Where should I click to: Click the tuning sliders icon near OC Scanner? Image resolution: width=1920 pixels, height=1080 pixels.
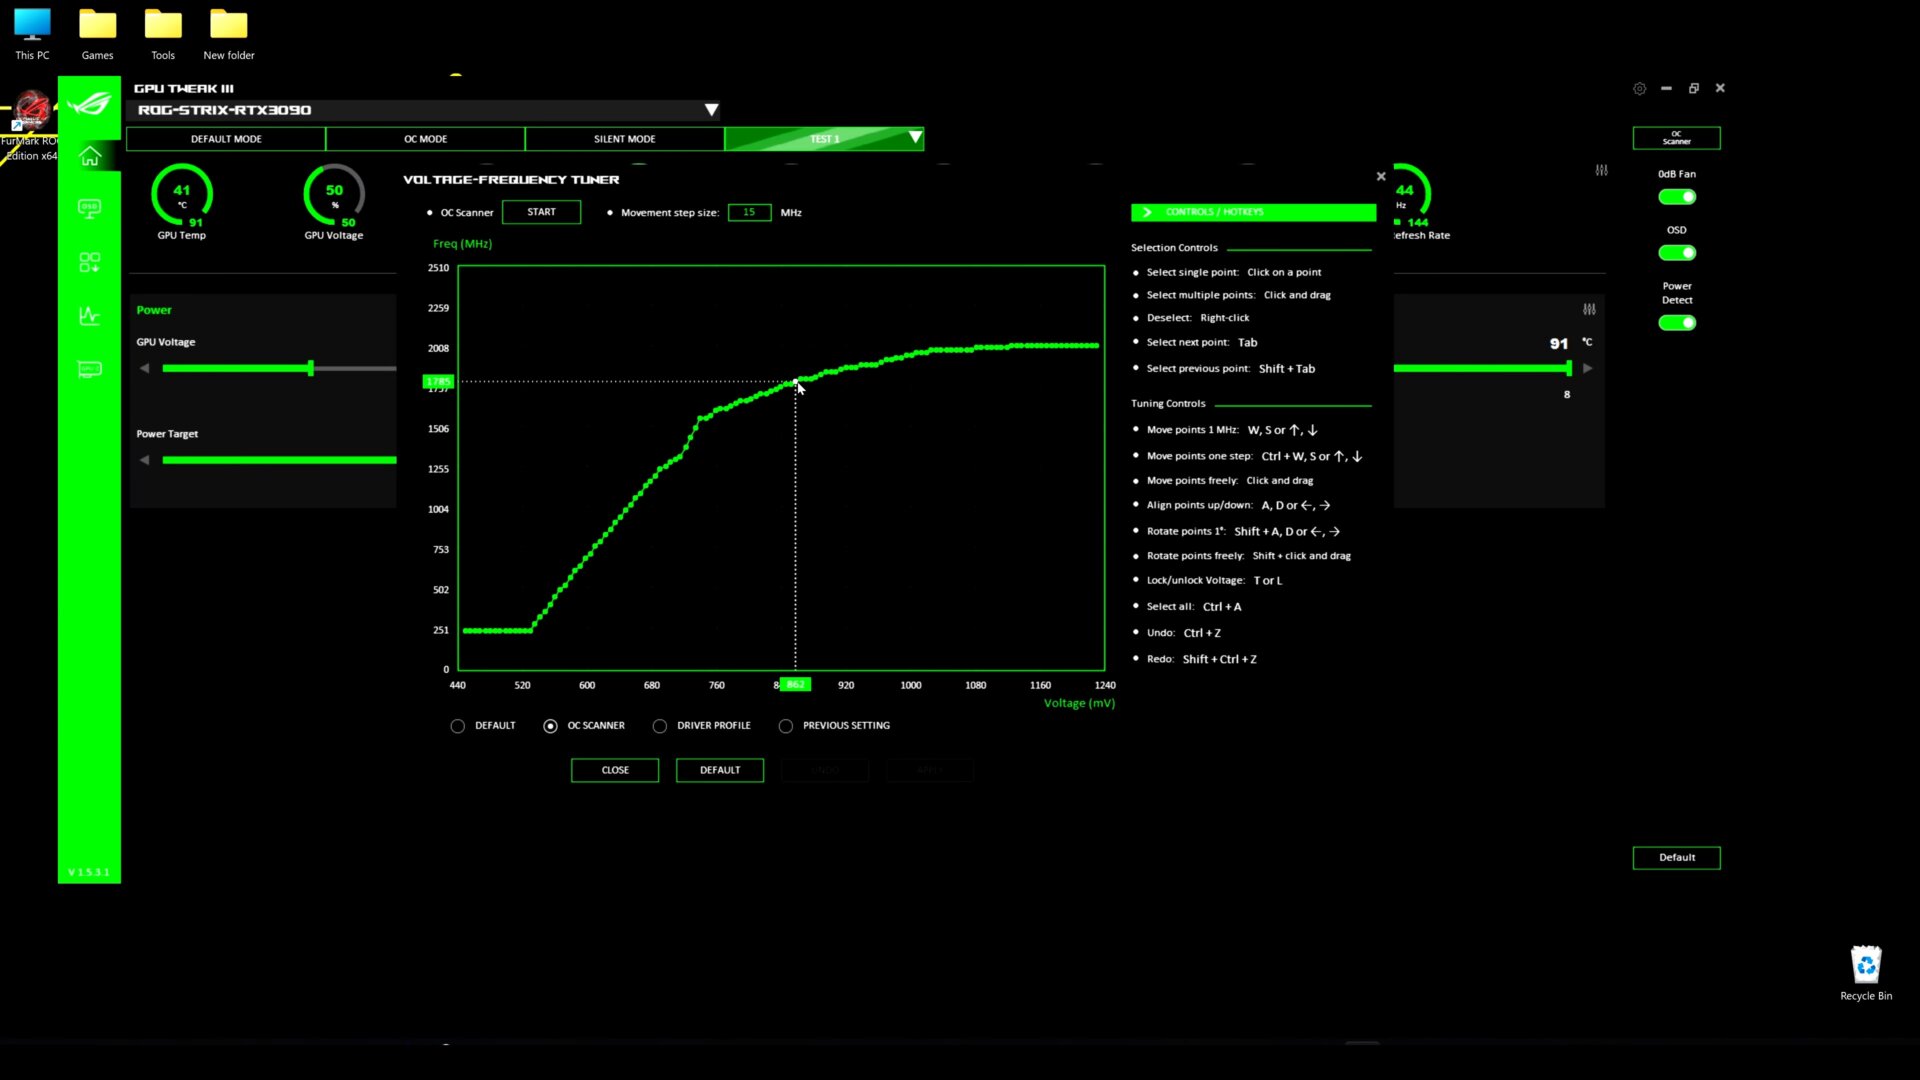pos(1601,171)
